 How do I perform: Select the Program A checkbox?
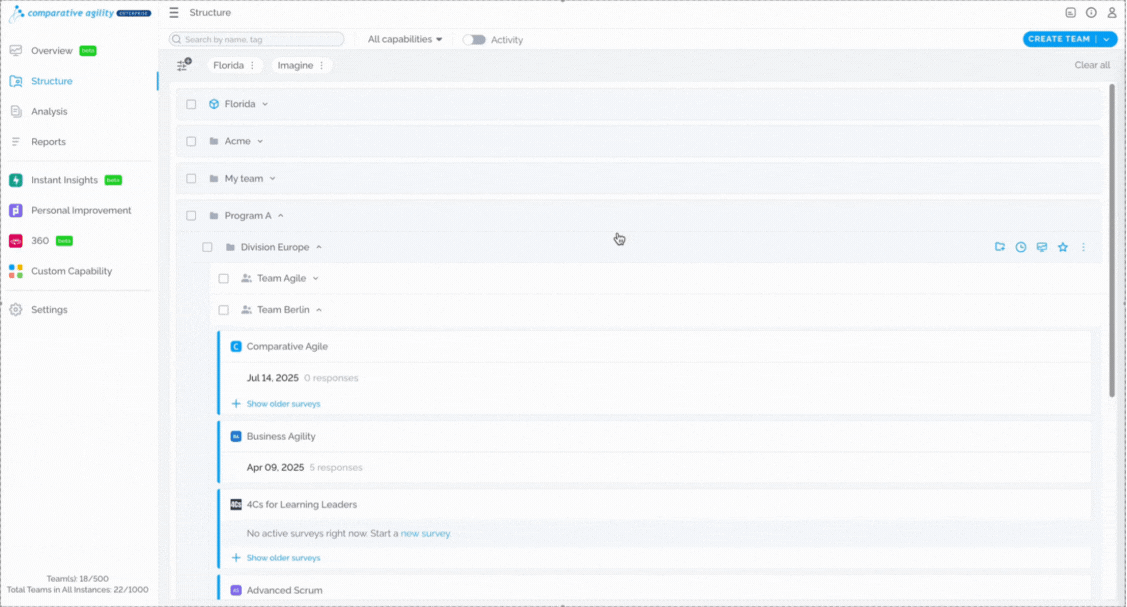click(x=191, y=216)
